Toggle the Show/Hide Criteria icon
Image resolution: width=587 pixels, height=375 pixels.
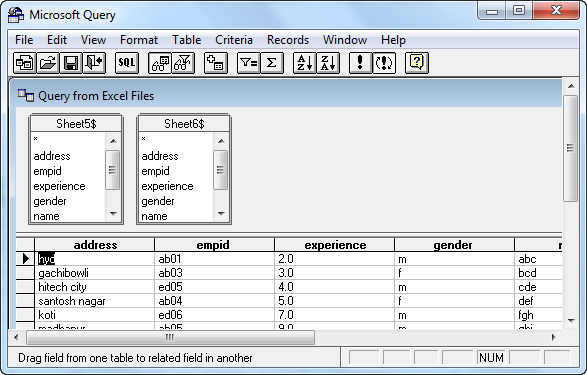click(x=183, y=62)
